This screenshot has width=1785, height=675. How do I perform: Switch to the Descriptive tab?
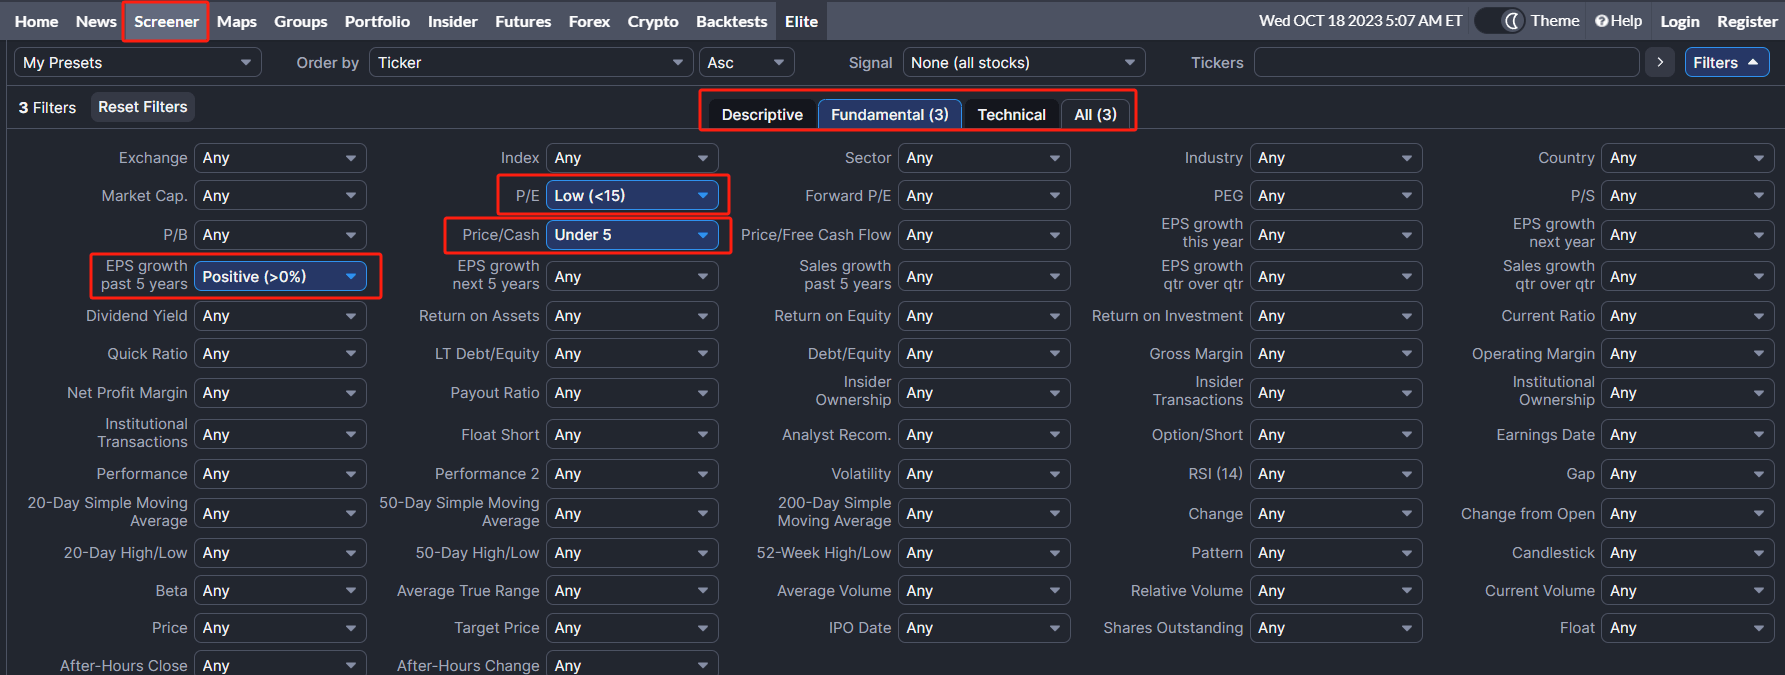762,114
